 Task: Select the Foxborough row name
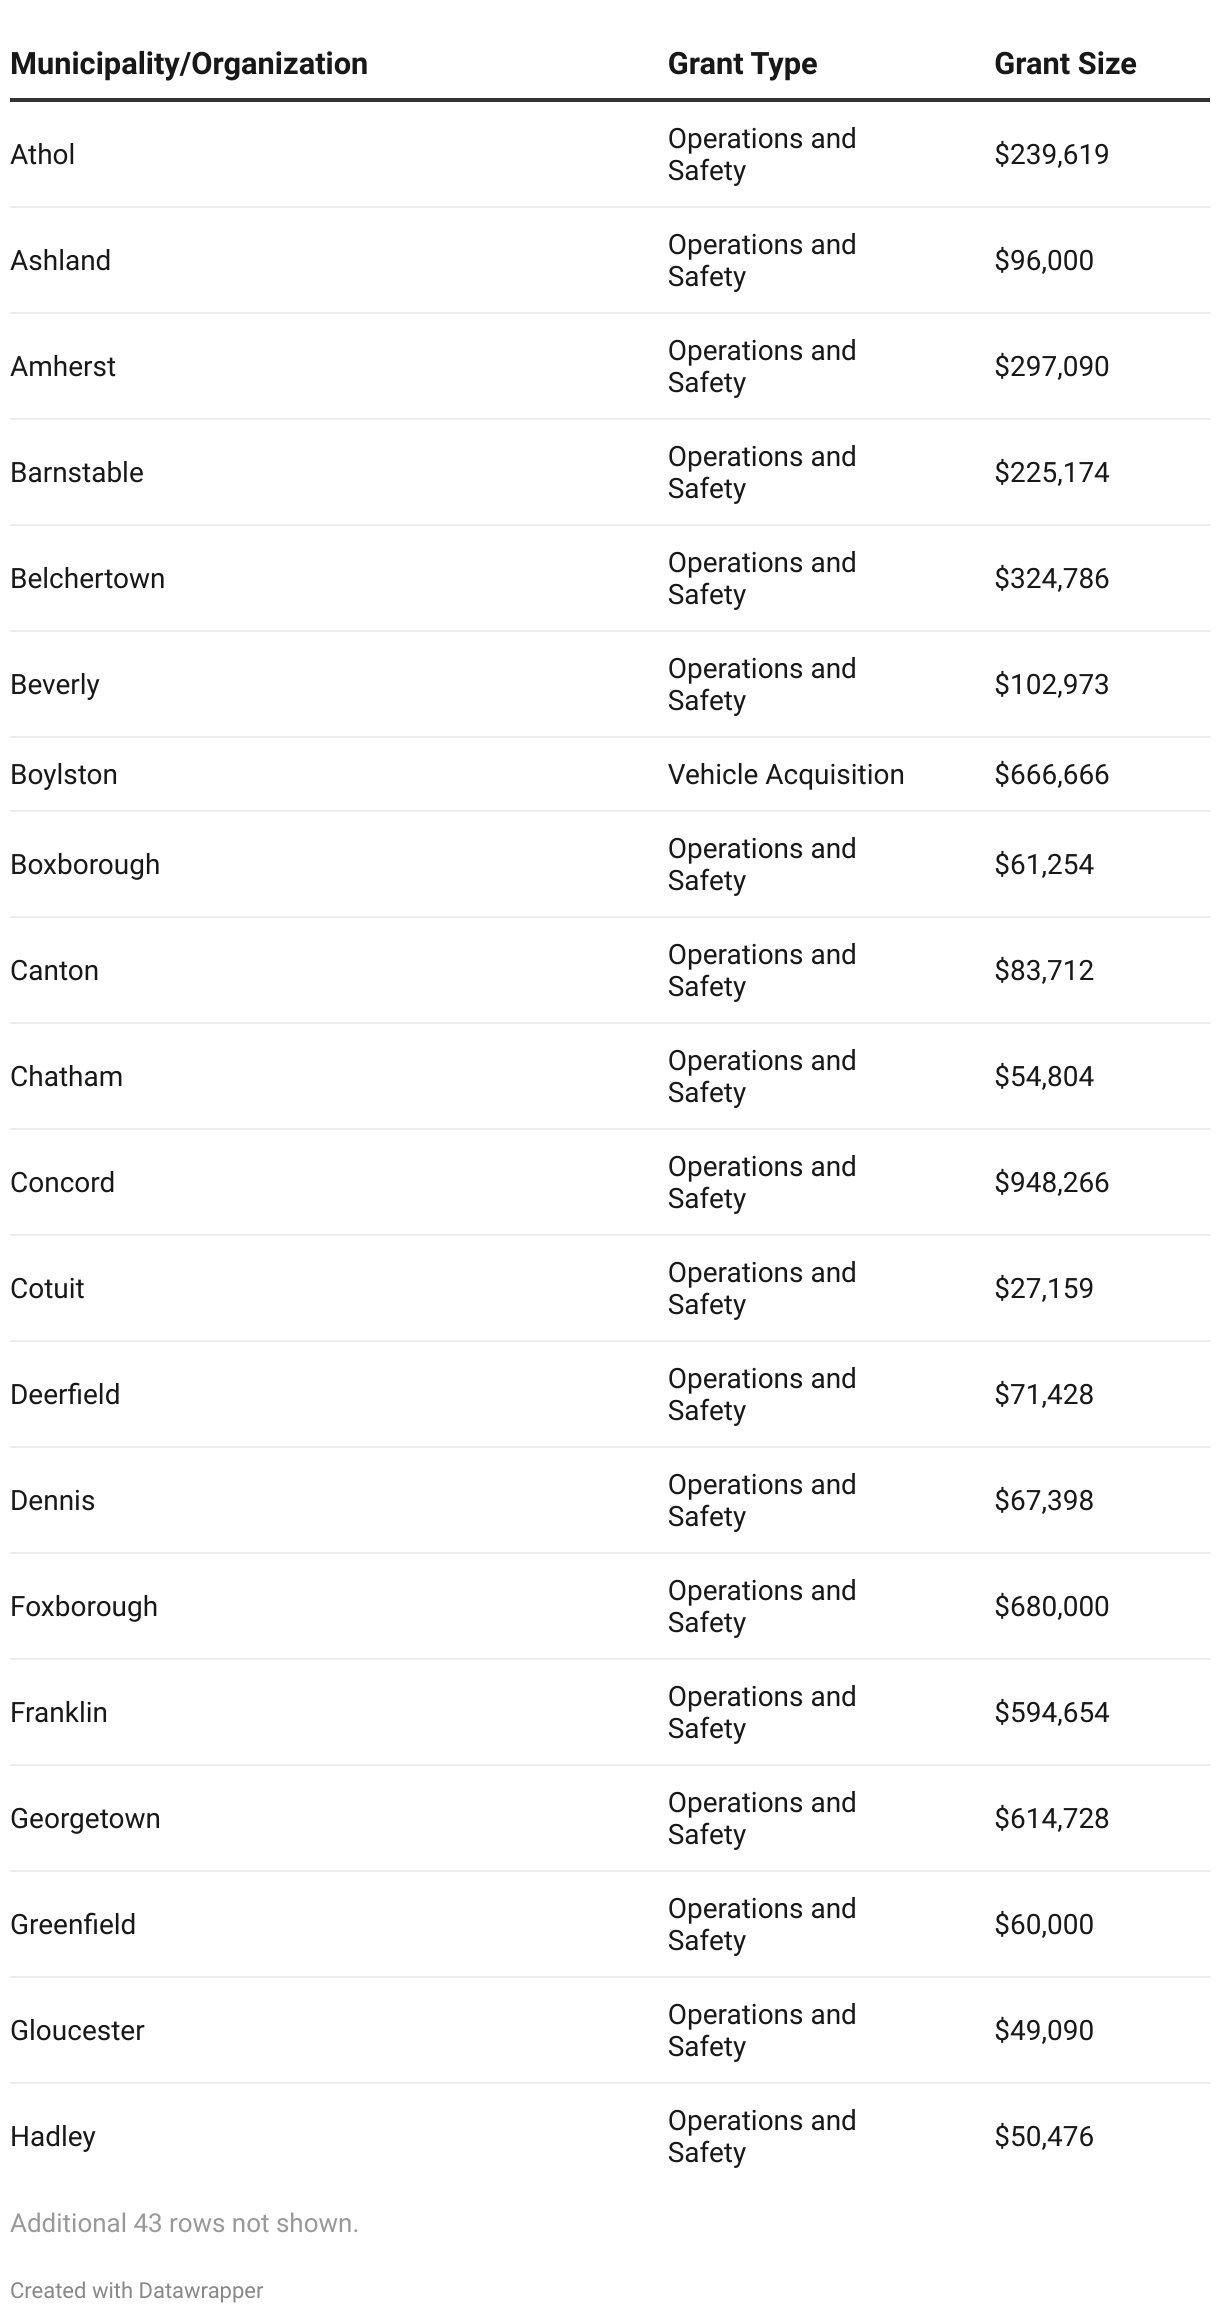pyautogui.click(x=84, y=1606)
